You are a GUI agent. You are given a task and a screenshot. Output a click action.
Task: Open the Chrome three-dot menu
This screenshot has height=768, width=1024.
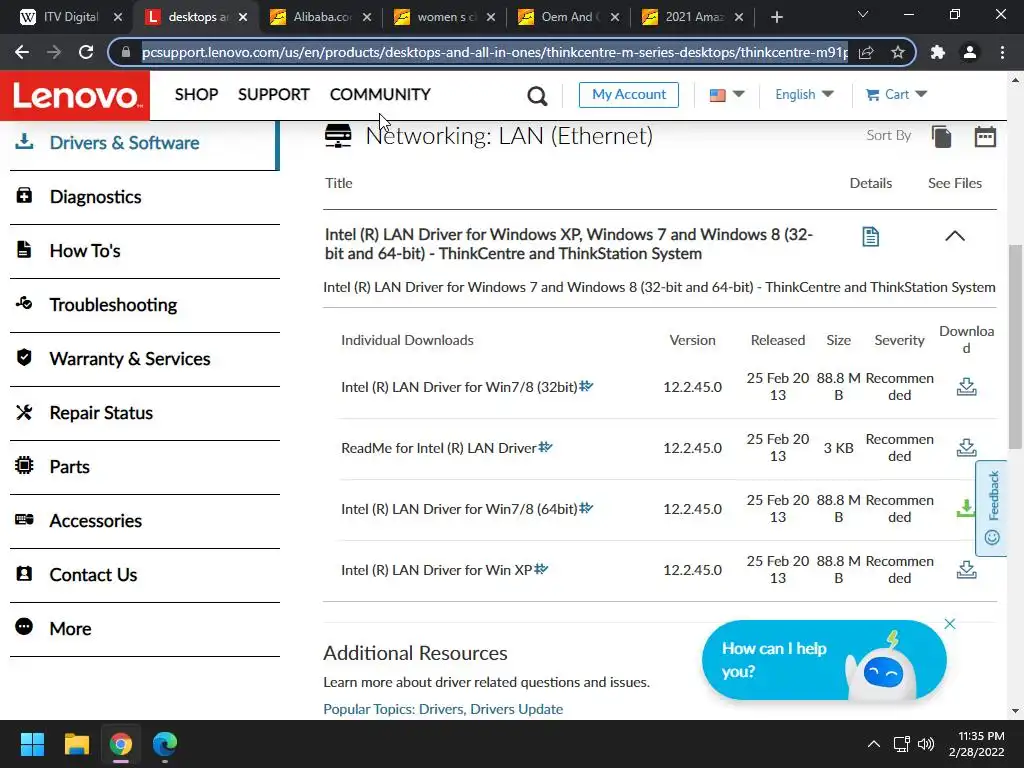(x=1002, y=52)
